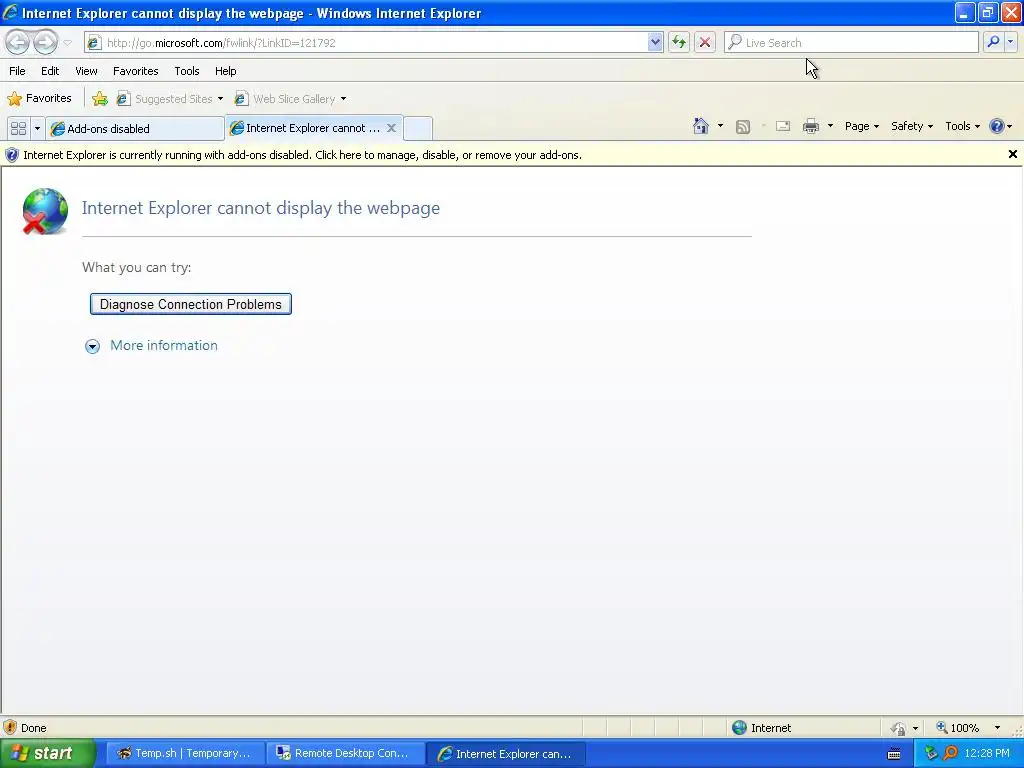
Task: Click the Windows start button
Action: click(x=46, y=753)
